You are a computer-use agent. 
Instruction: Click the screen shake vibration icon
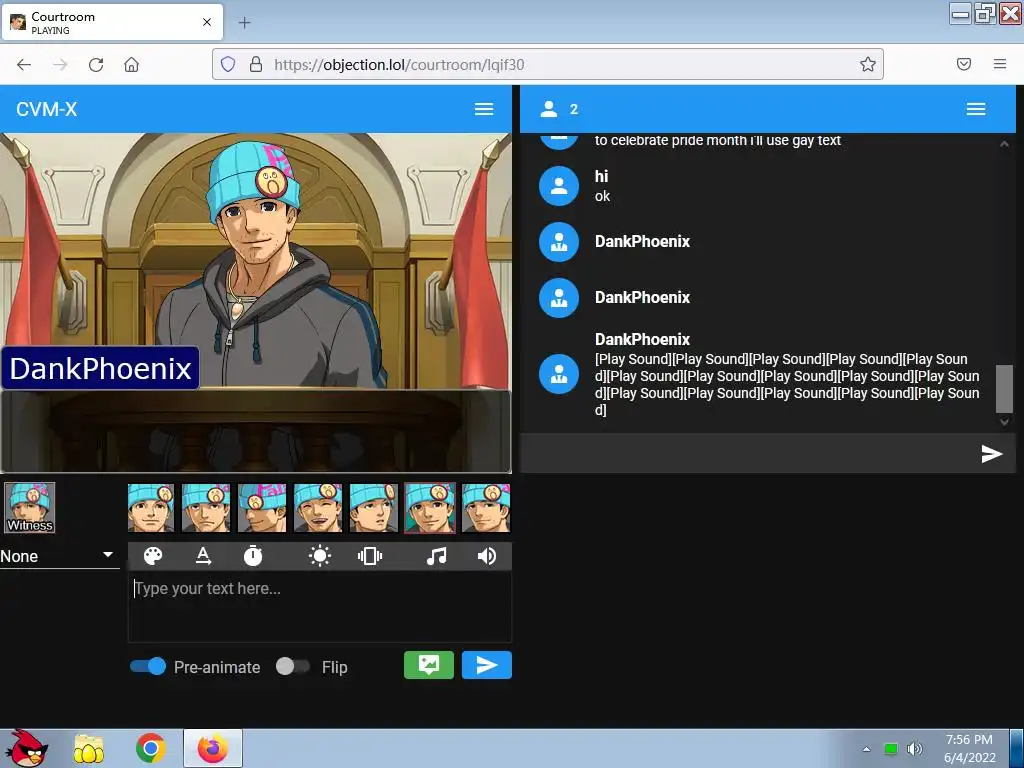click(370, 556)
